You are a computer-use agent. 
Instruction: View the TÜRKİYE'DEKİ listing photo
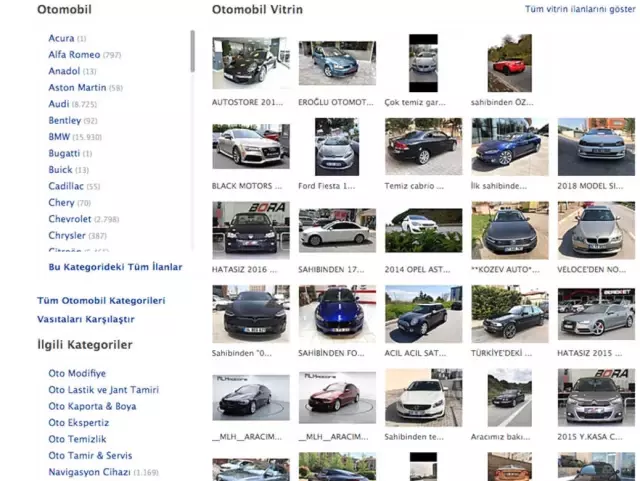tap(510, 314)
